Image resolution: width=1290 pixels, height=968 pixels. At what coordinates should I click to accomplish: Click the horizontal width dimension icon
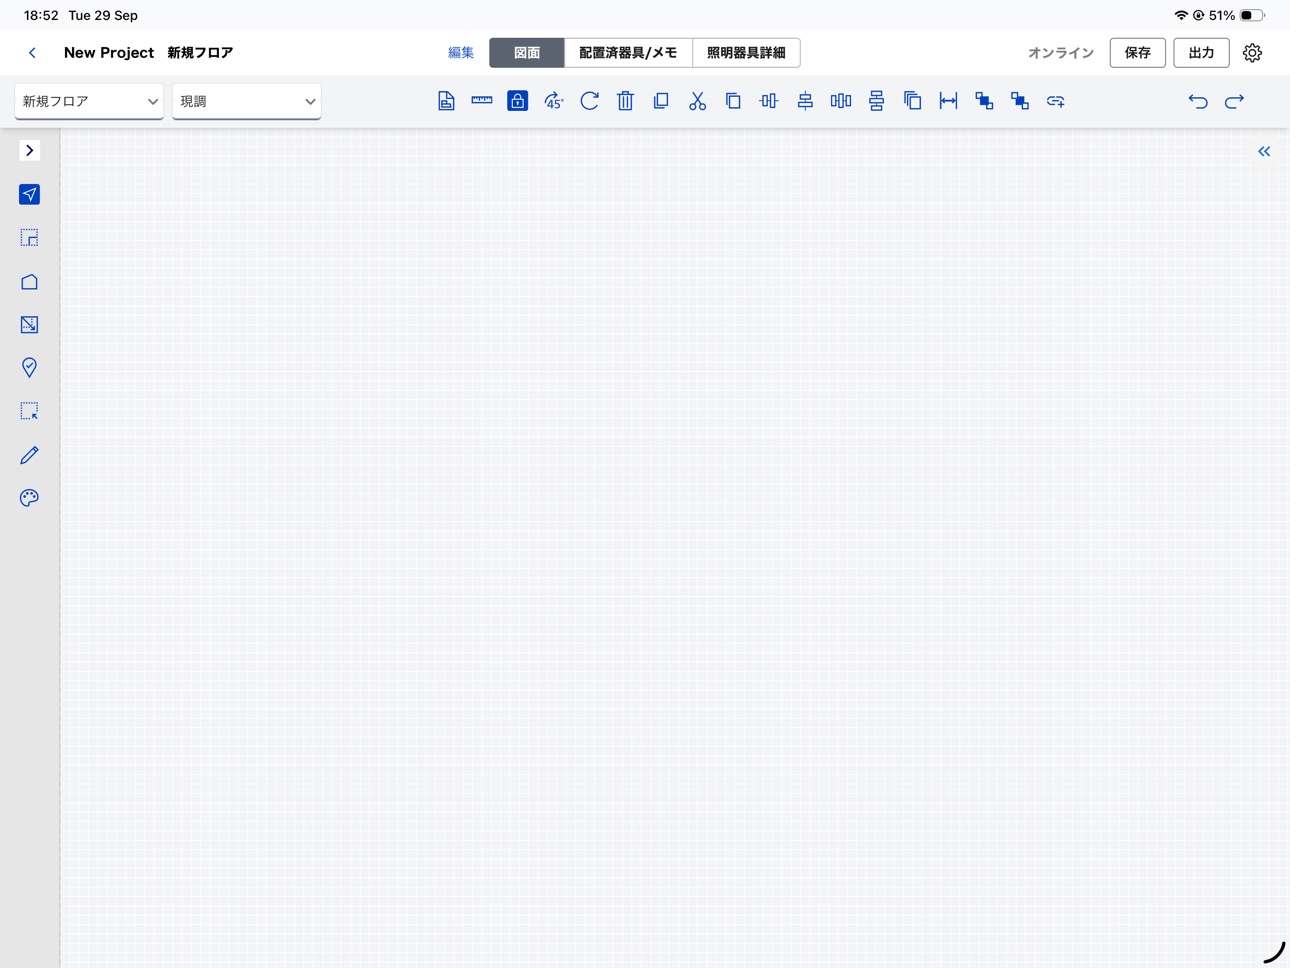coord(948,101)
